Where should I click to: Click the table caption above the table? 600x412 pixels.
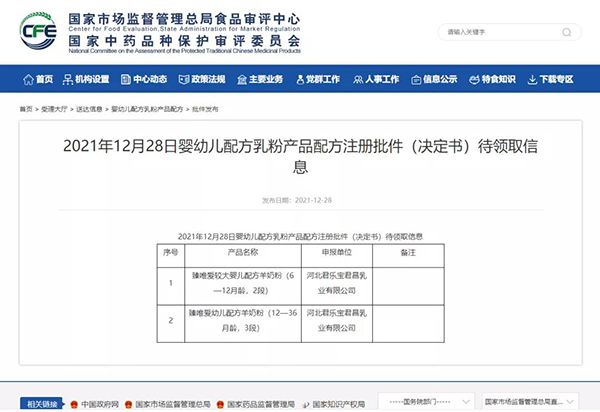click(x=300, y=236)
